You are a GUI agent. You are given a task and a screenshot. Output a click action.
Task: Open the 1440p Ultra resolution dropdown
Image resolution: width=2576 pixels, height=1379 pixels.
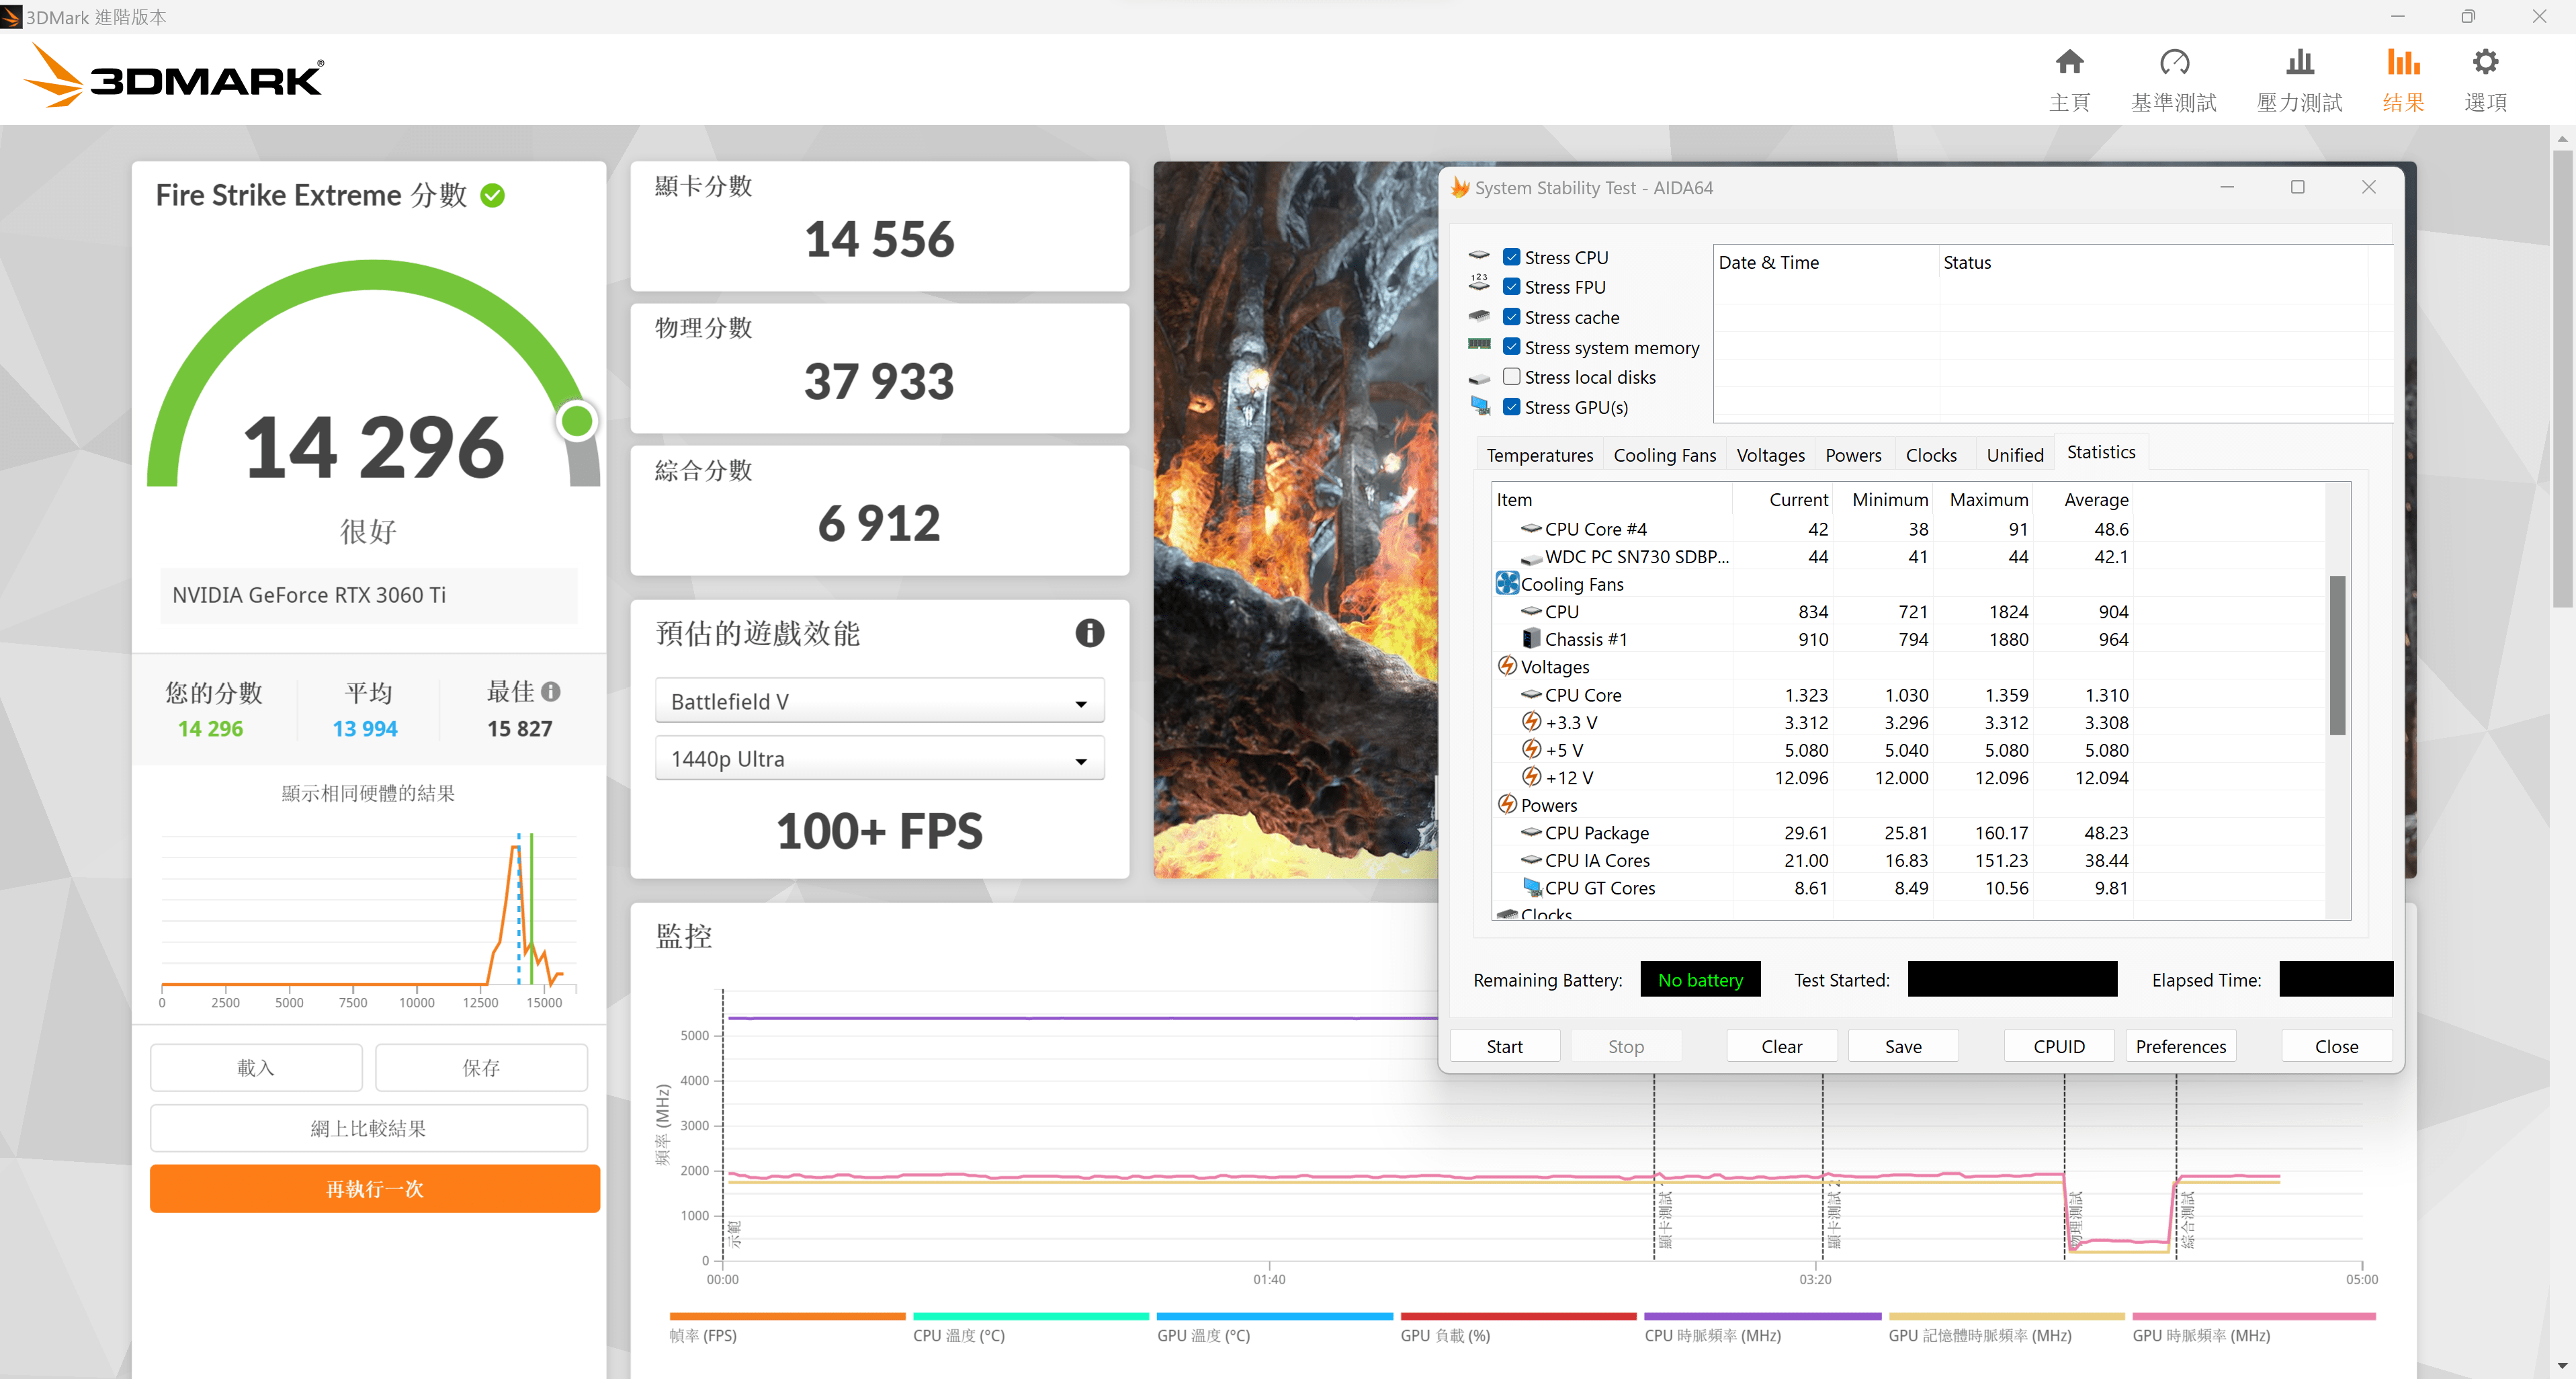click(x=879, y=759)
